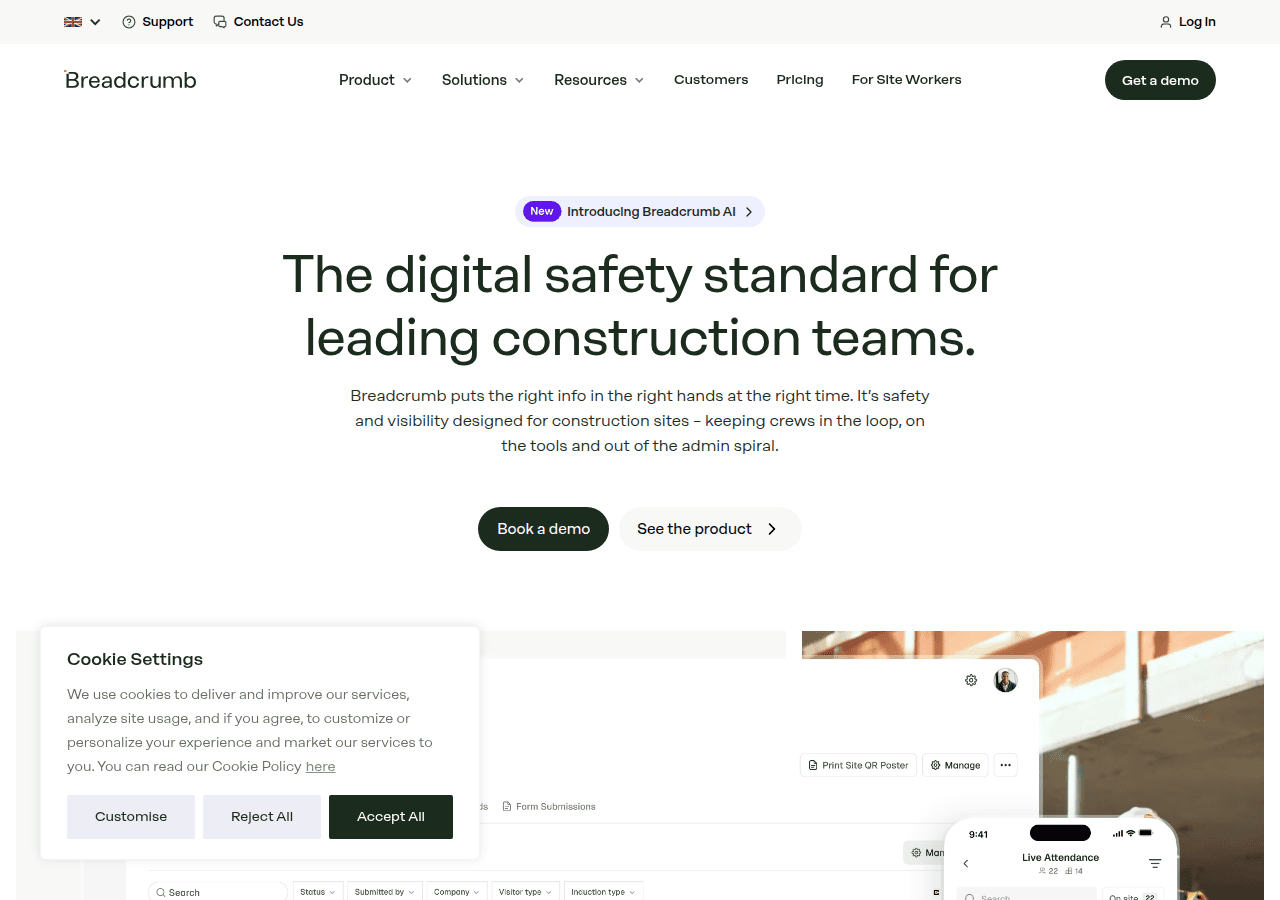Open the Submitted by filter dropdown
The width and height of the screenshot is (1280, 900).
point(384,892)
